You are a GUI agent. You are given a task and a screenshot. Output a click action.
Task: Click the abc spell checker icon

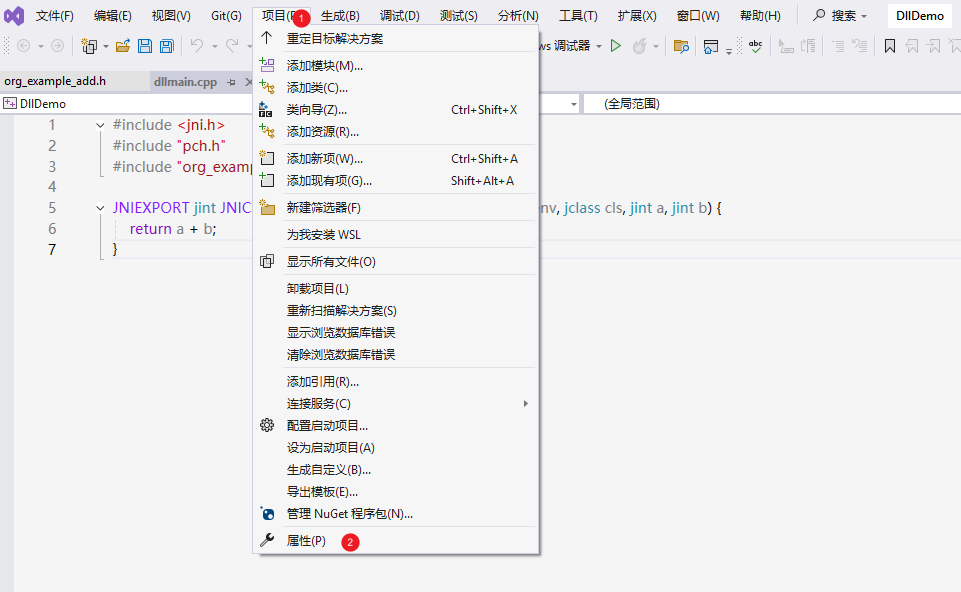pyautogui.click(x=756, y=46)
